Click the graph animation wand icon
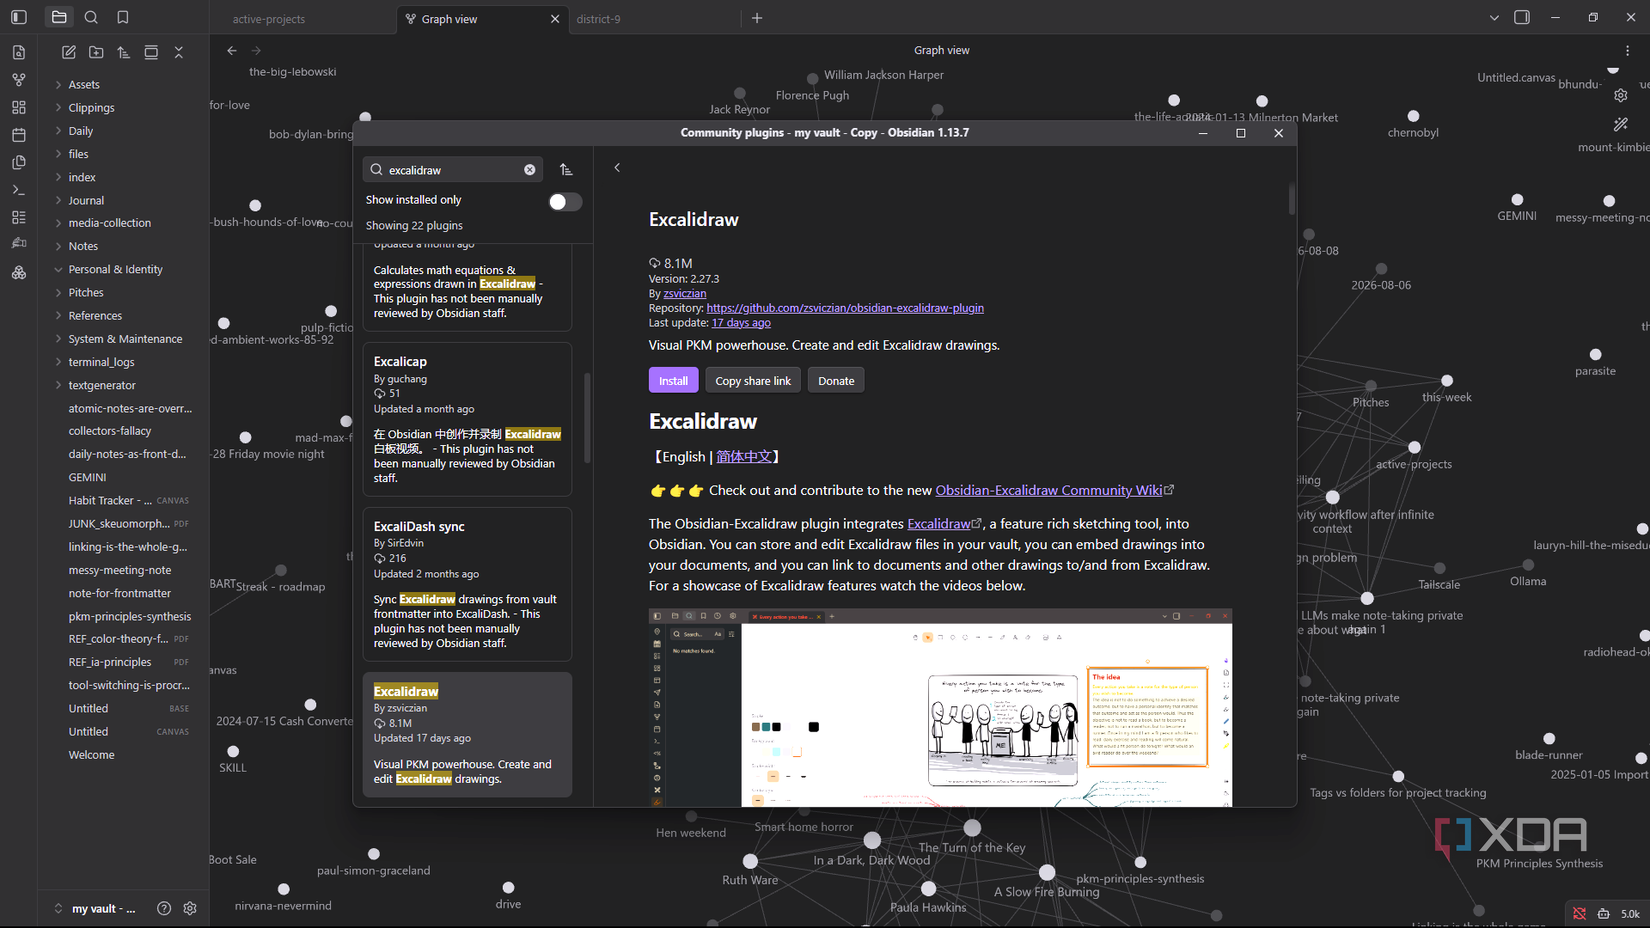Image resolution: width=1650 pixels, height=928 pixels. click(x=1621, y=125)
